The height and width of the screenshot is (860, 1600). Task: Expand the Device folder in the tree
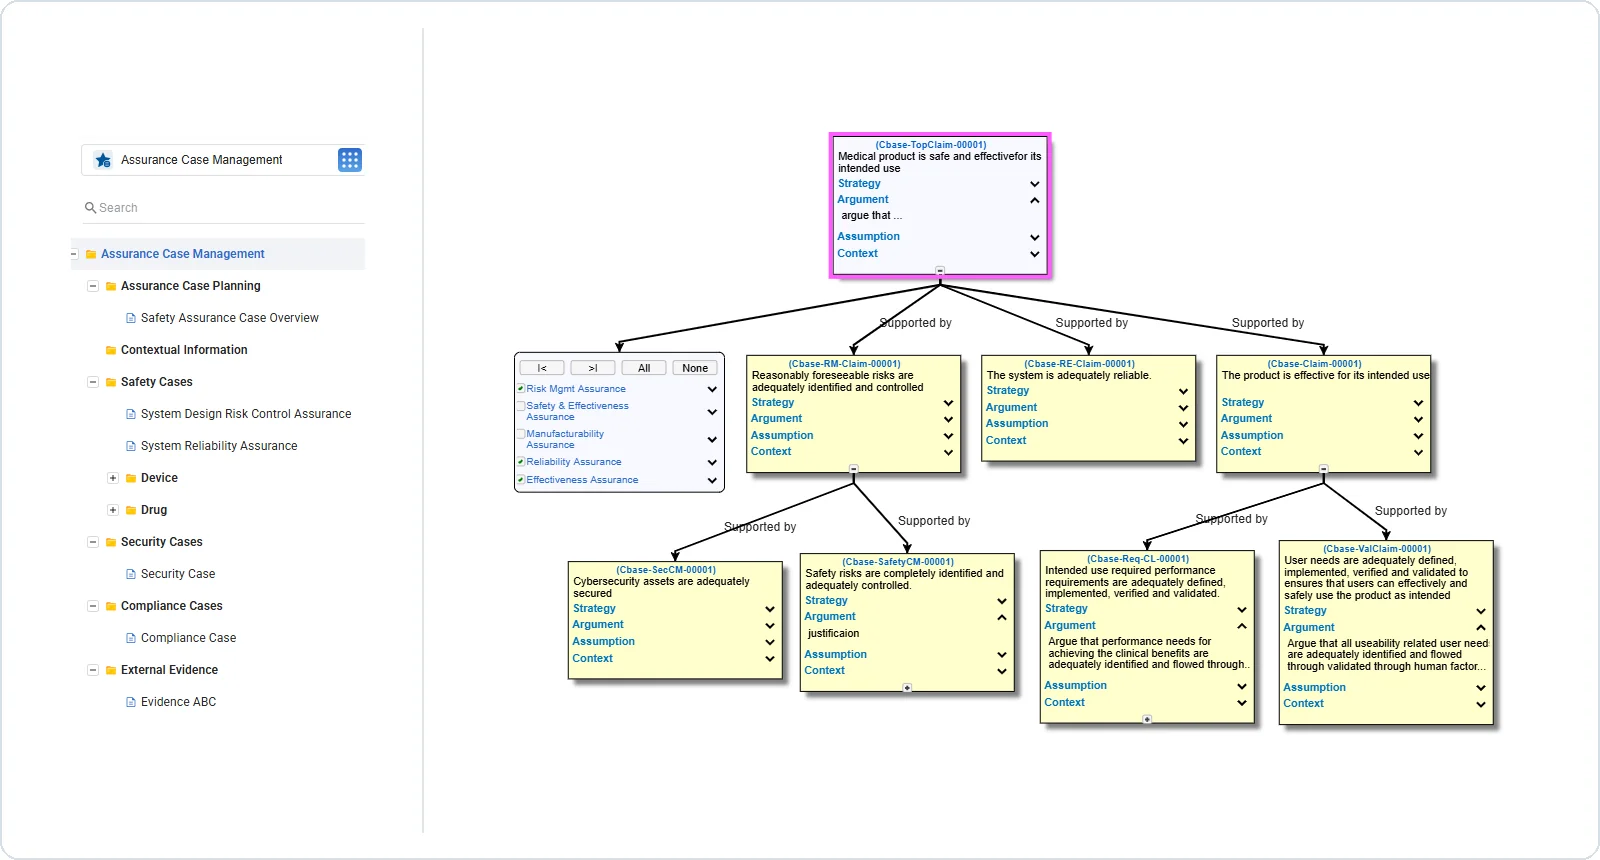tap(113, 478)
